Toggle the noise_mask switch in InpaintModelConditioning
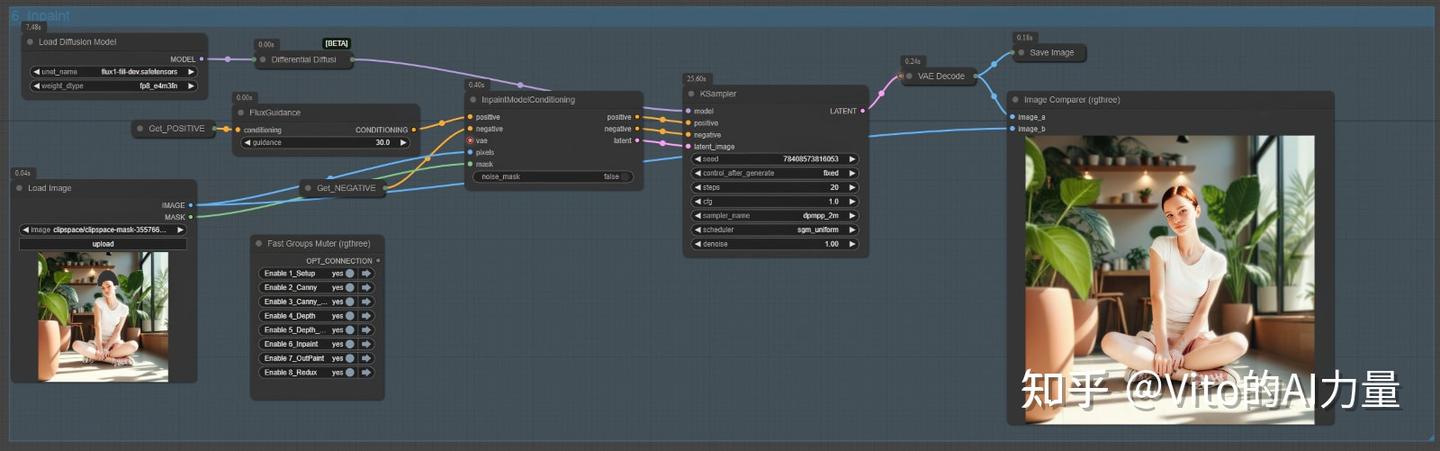 click(625, 177)
